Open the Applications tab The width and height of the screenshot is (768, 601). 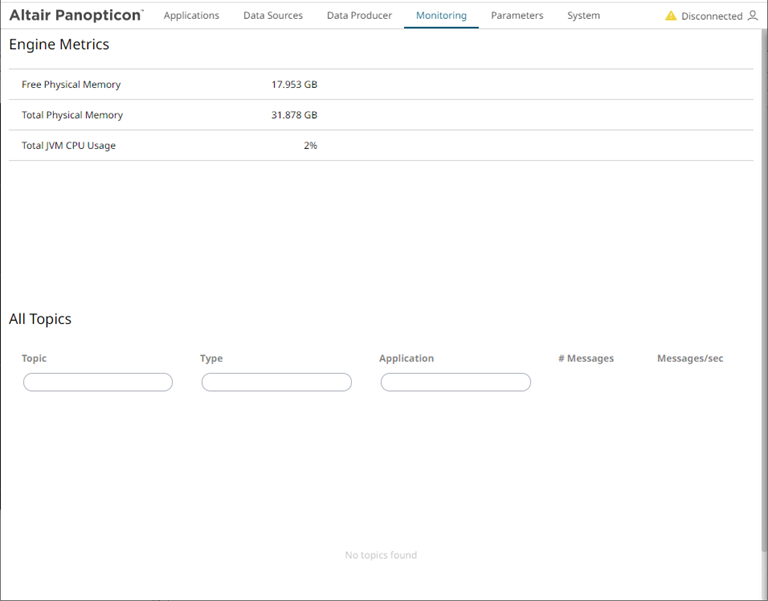coord(191,16)
